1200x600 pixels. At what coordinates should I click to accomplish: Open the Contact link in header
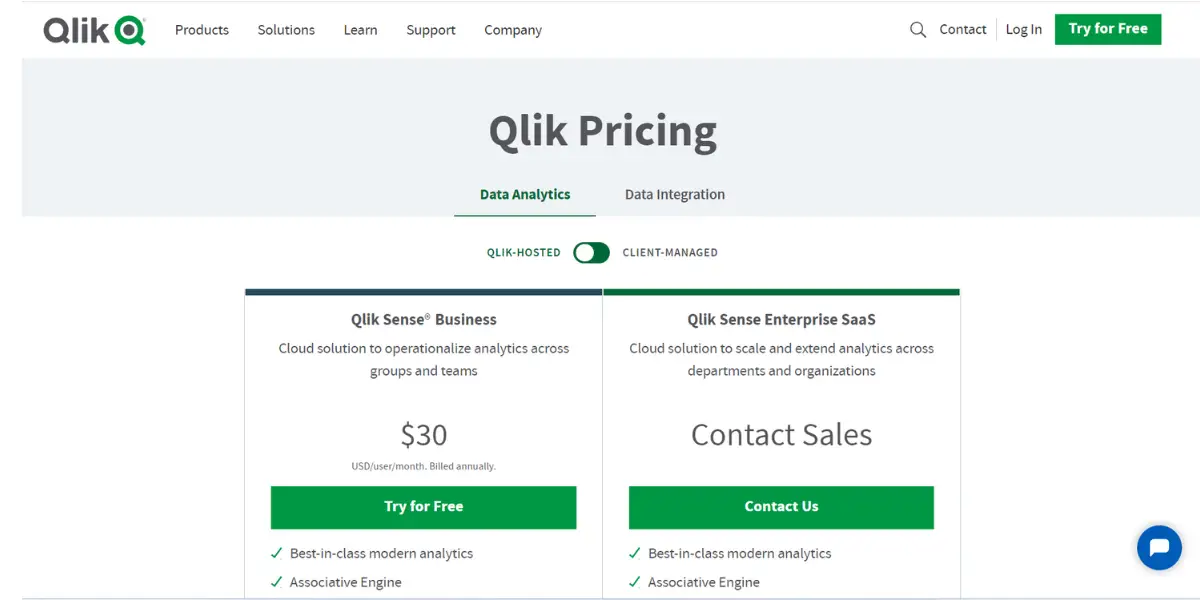tap(963, 30)
